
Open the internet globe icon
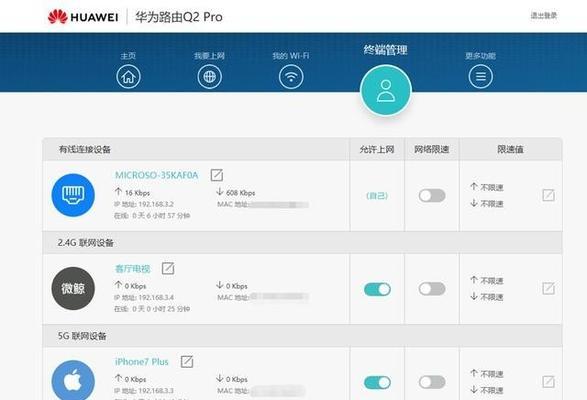point(210,76)
